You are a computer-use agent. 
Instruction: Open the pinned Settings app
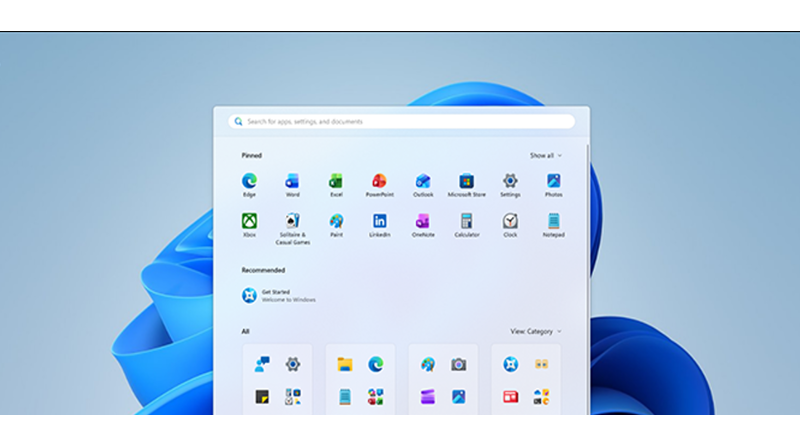pyautogui.click(x=510, y=185)
